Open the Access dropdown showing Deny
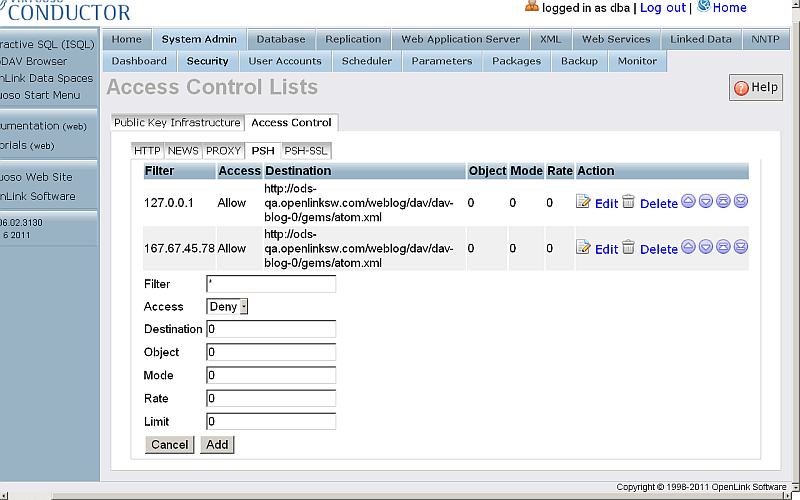 (x=228, y=307)
